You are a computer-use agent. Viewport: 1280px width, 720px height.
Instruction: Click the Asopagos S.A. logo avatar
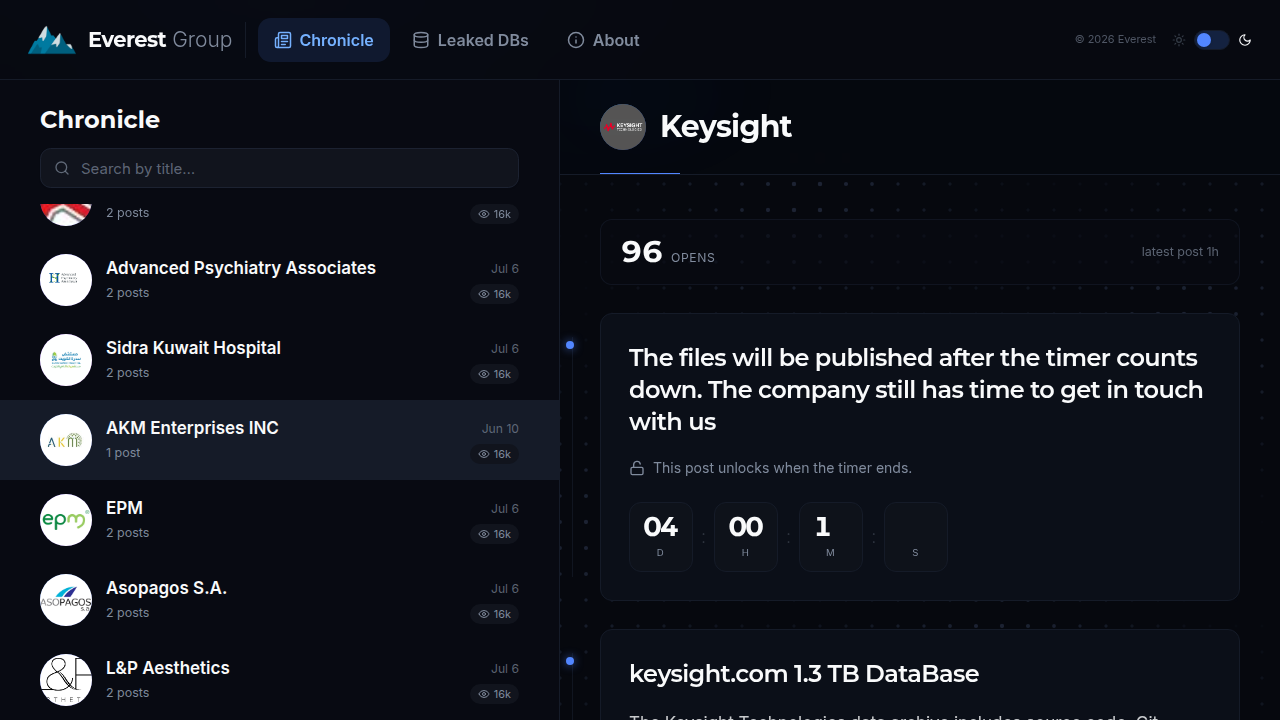66,600
